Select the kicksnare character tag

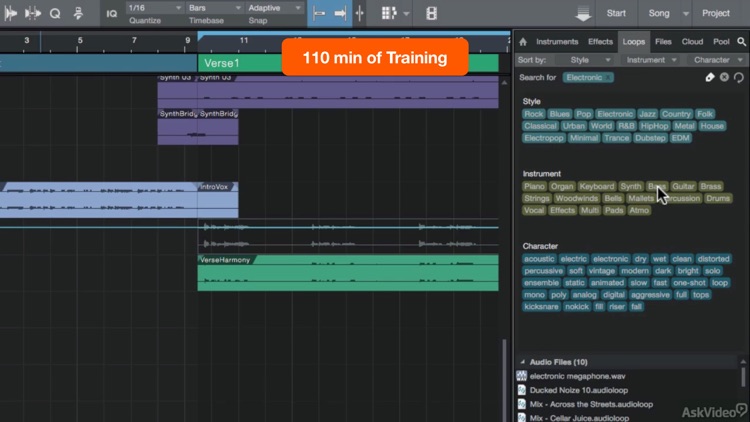pyautogui.click(x=541, y=307)
